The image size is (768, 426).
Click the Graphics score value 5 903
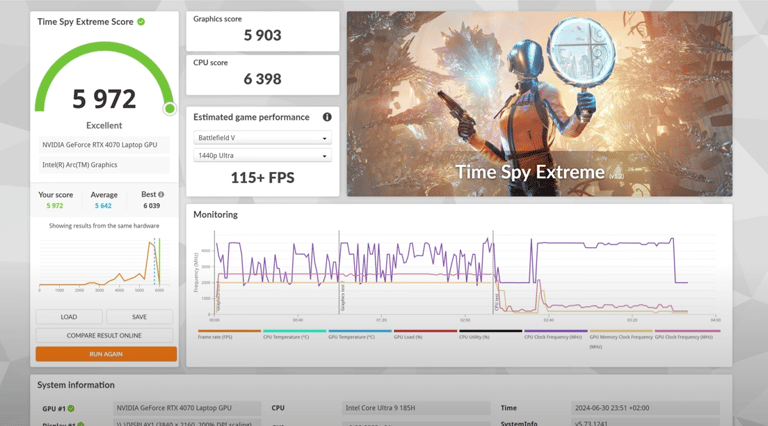(263, 35)
